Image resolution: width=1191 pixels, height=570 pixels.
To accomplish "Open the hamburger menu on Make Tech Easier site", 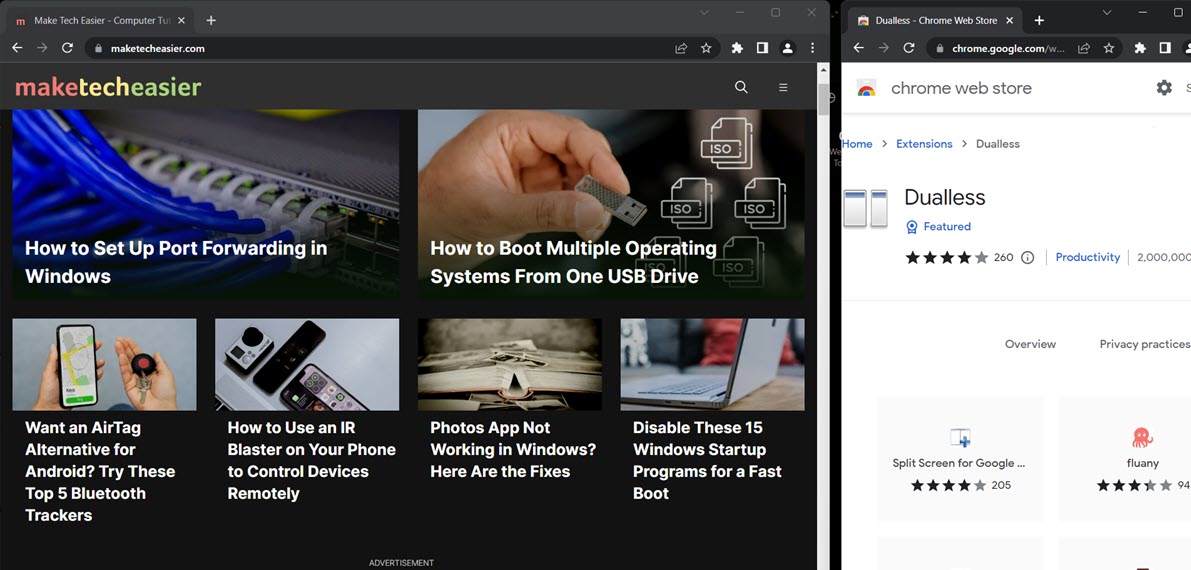I will pos(783,87).
